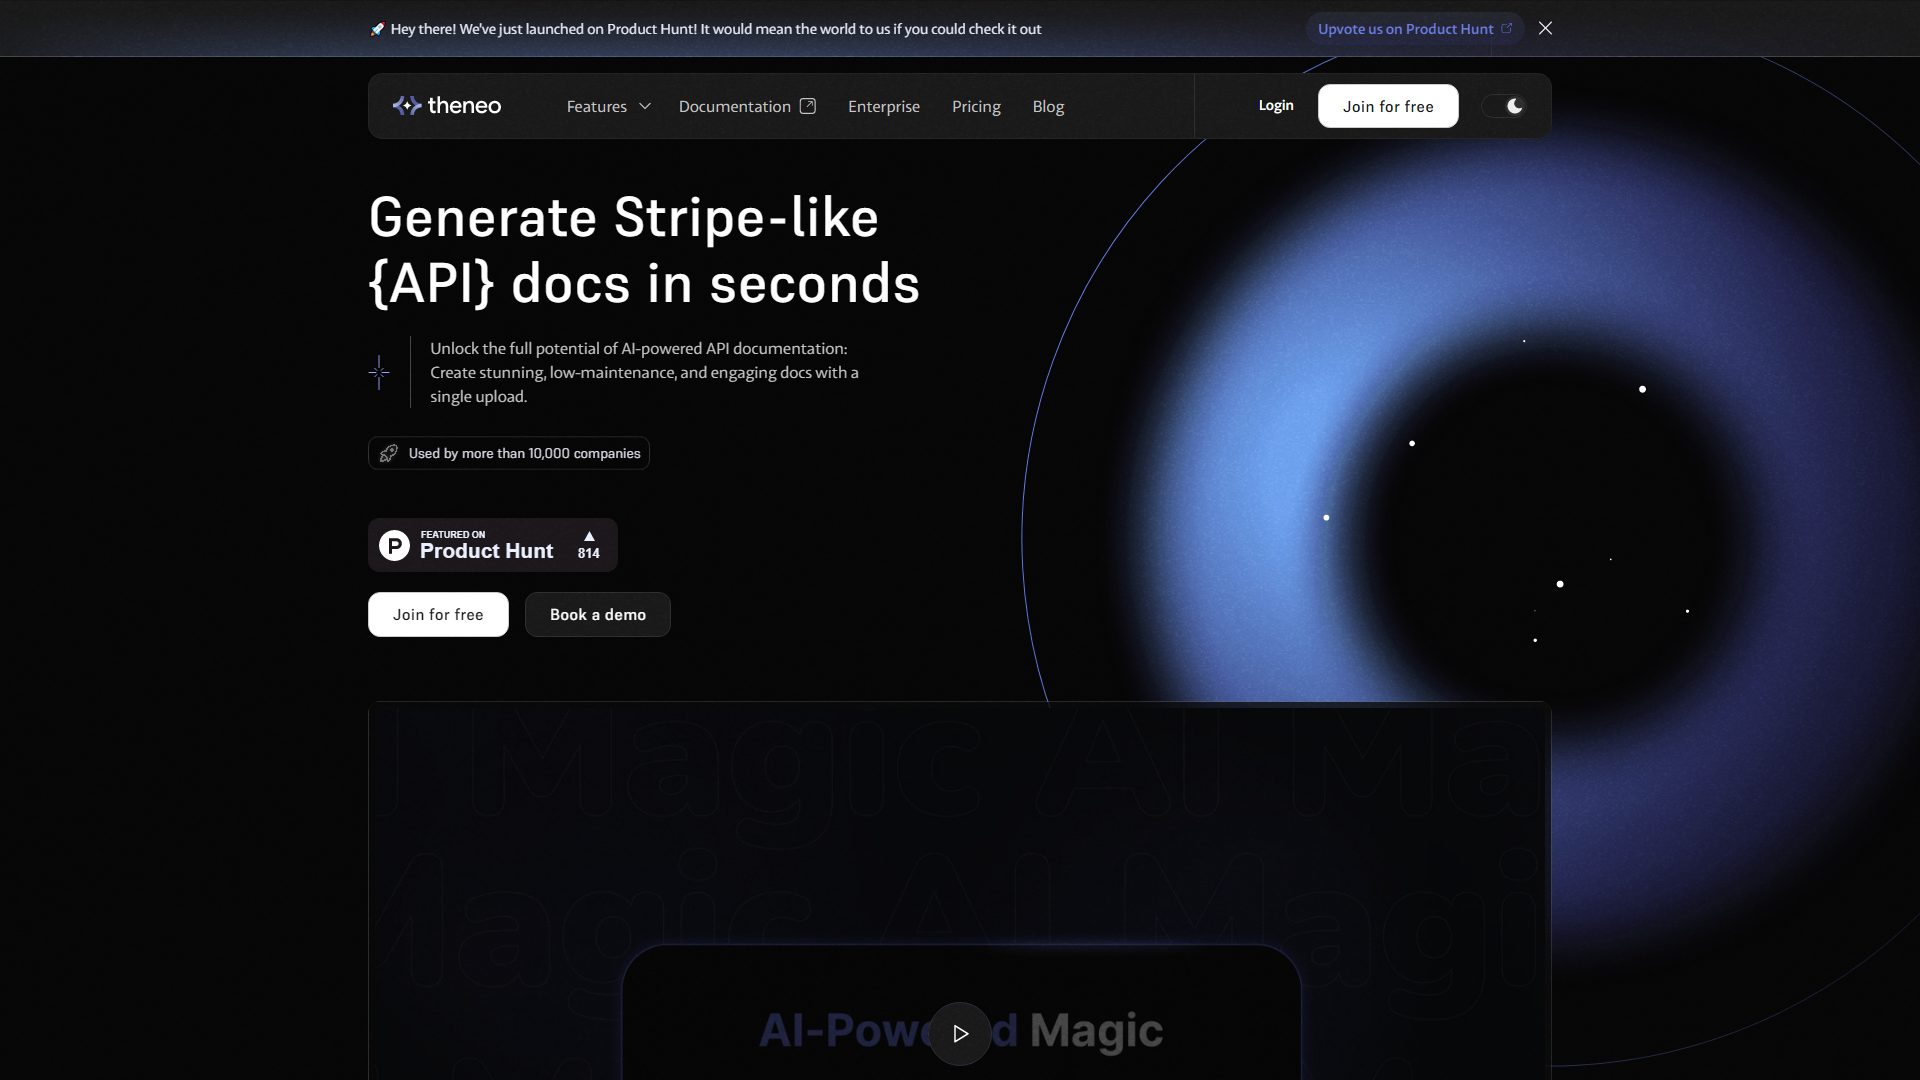Click the sparkle/magic wand icon near join button
The image size is (1920, 1080).
(x=378, y=372)
